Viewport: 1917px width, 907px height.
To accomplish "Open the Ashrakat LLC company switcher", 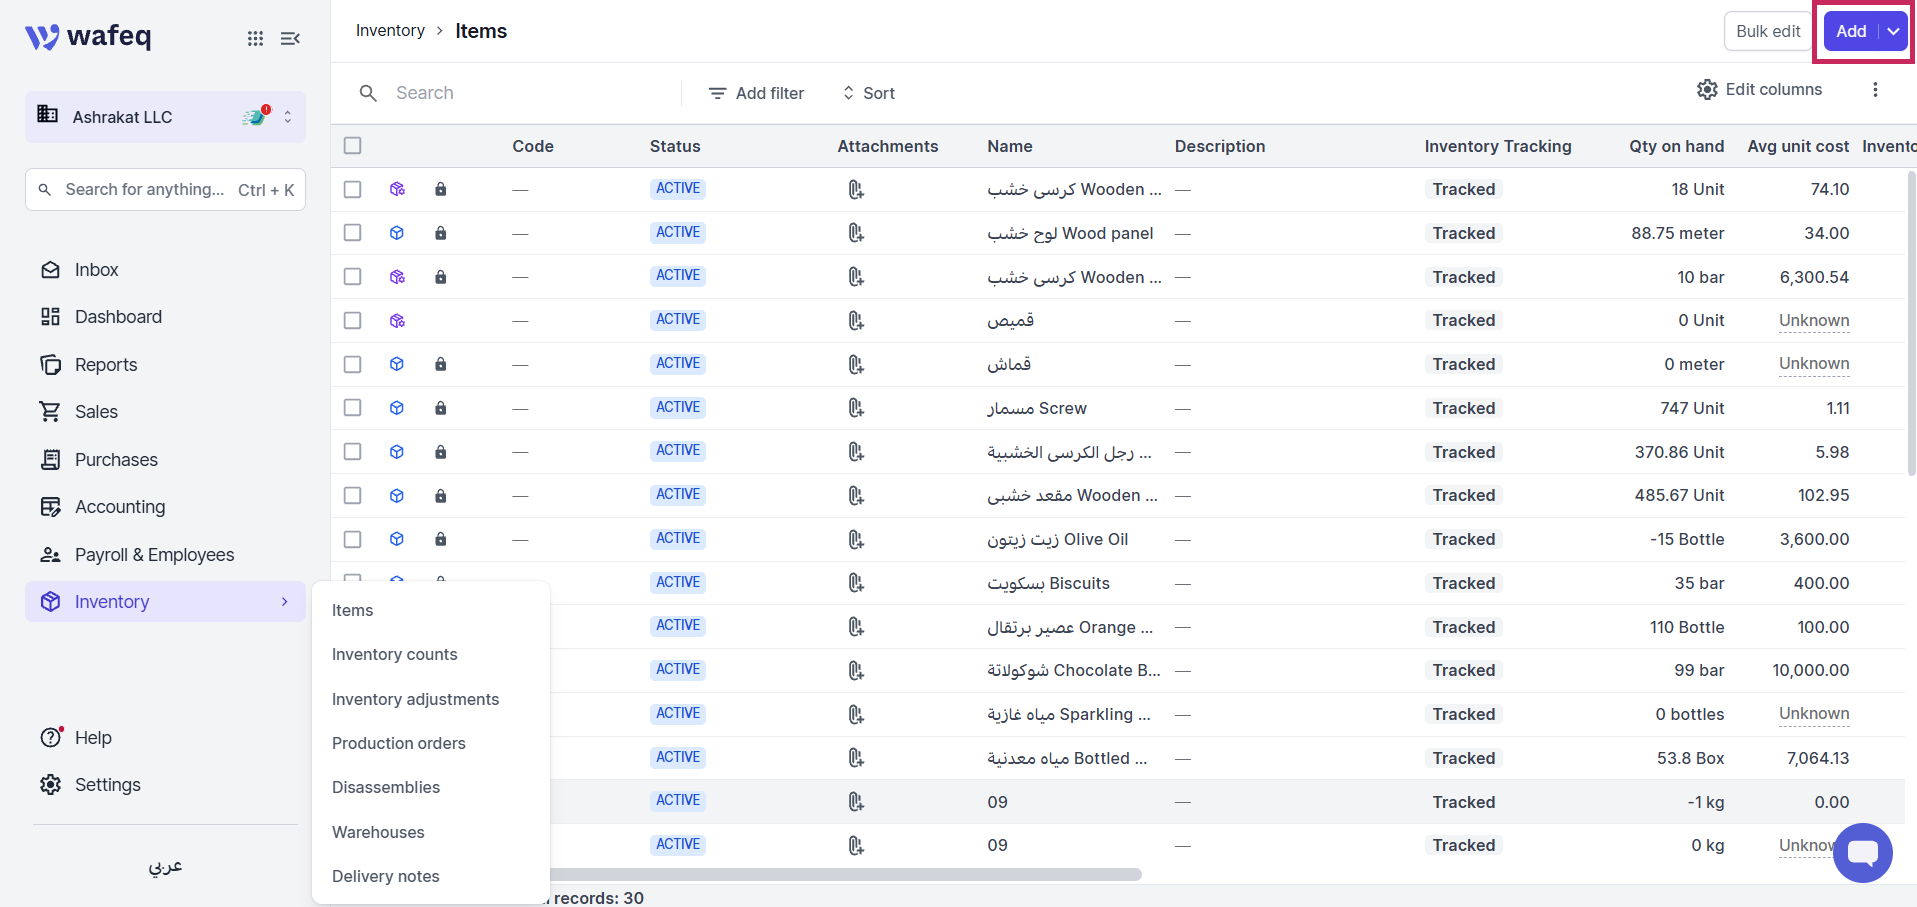I will coord(165,117).
